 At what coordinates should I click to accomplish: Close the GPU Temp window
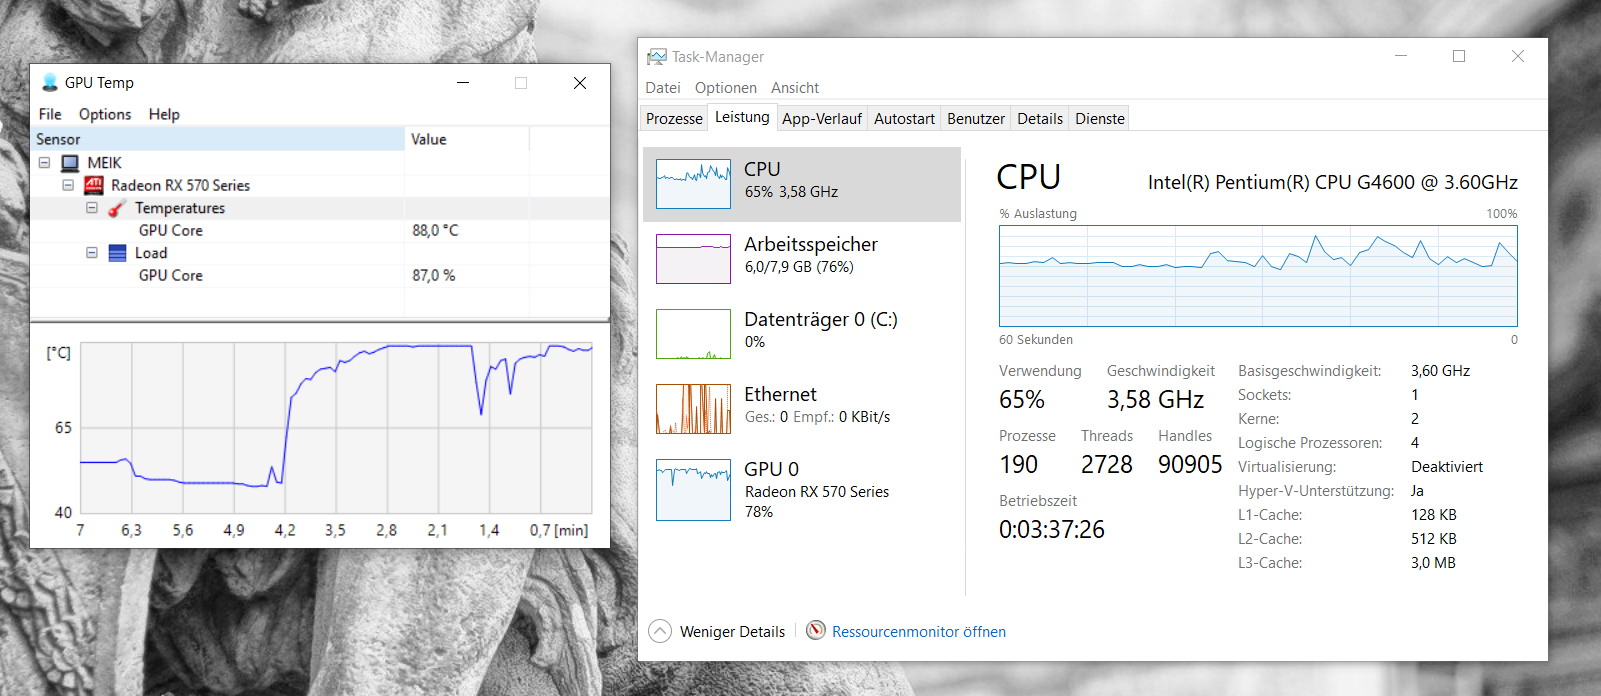pyautogui.click(x=580, y=83)
